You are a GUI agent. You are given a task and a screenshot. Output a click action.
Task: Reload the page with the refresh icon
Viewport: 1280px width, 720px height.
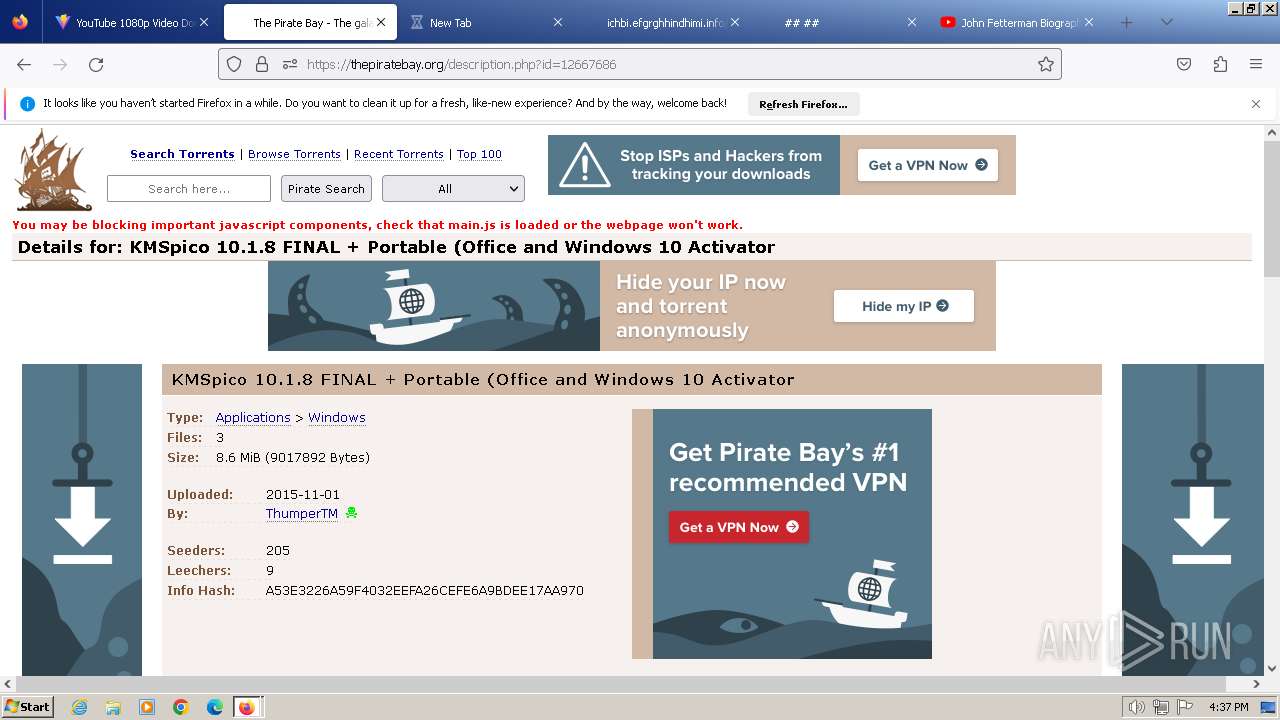click(96, 64)
